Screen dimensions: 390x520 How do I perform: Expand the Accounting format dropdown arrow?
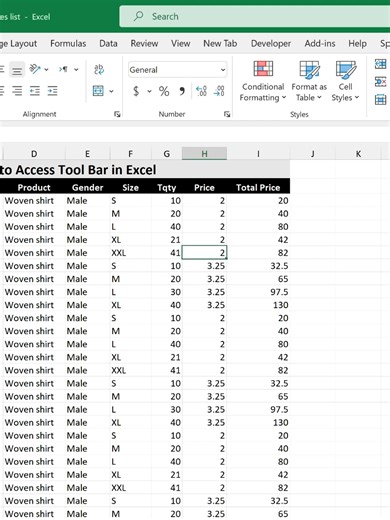coord(149,91)
